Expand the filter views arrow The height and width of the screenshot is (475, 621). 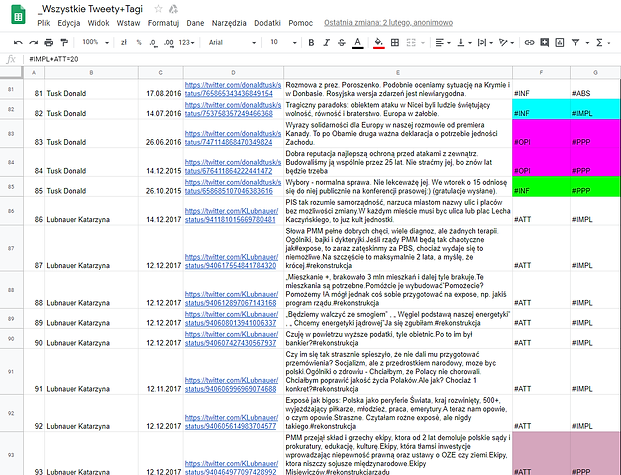[587, 42]
